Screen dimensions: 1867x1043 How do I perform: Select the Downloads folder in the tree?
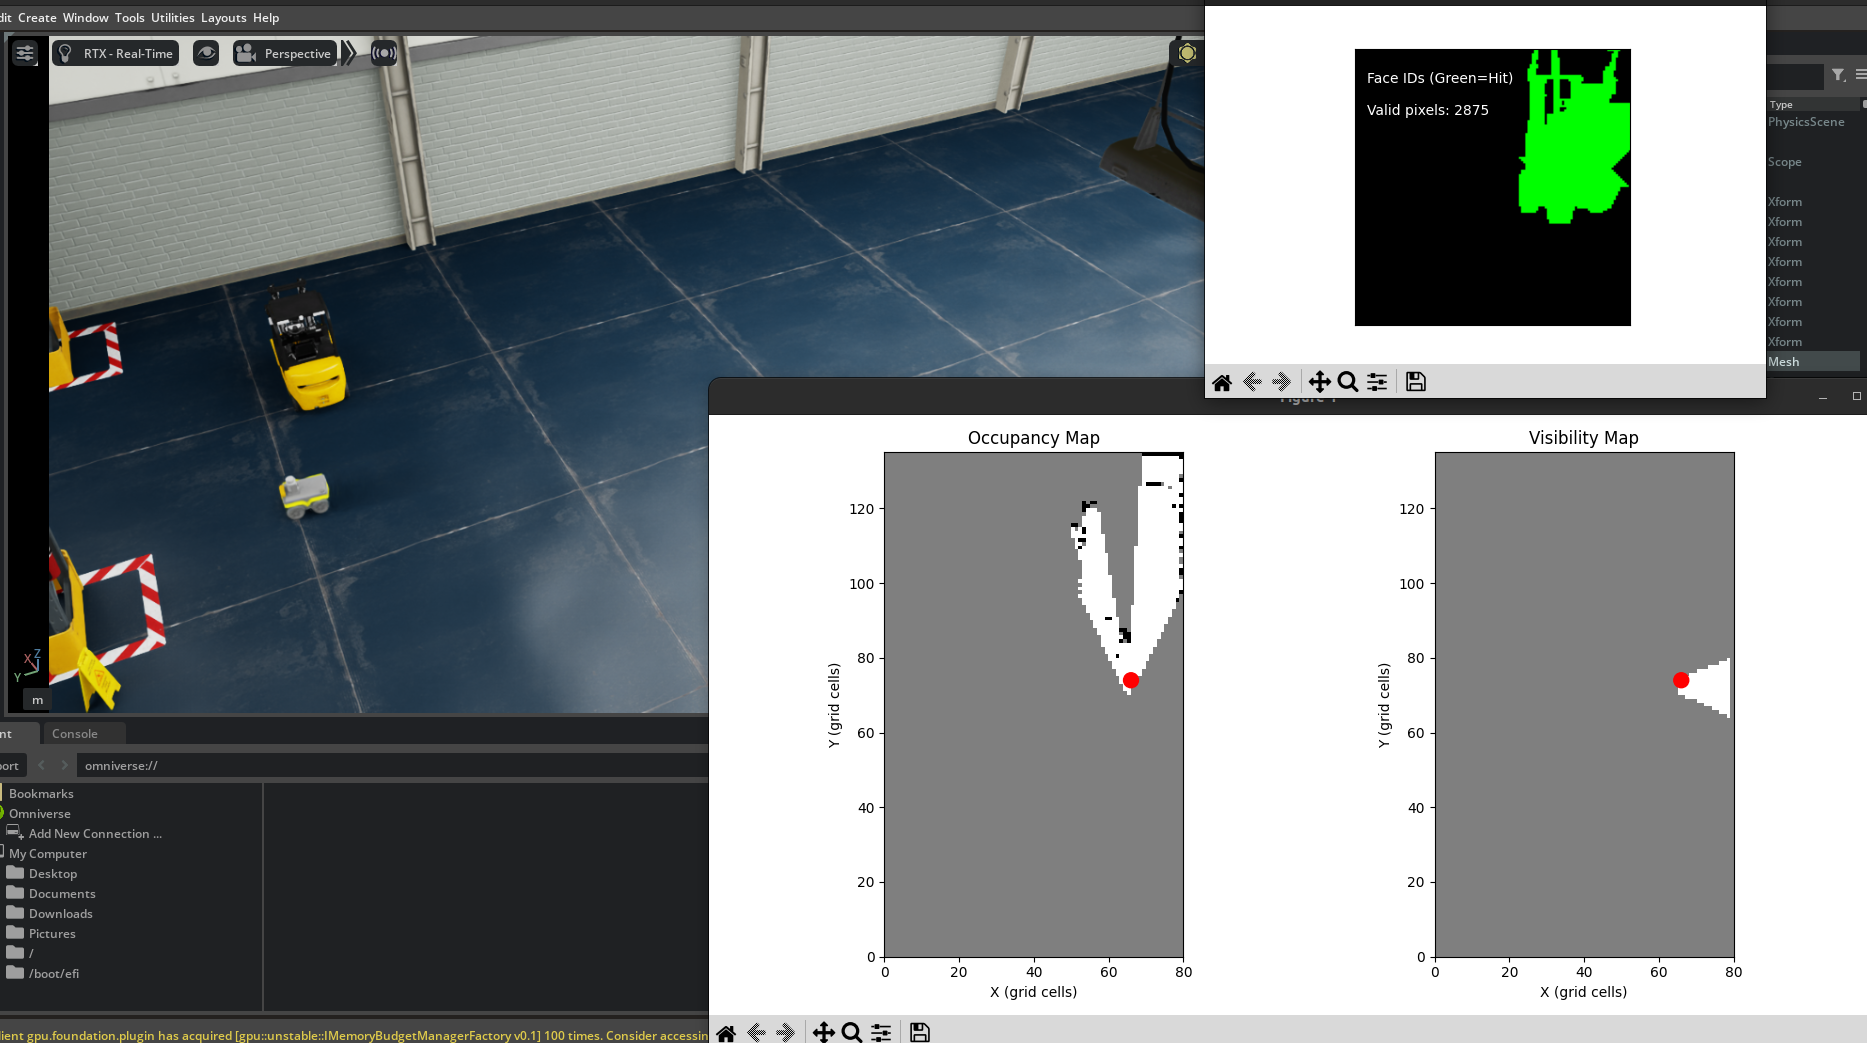pos(60,914)
